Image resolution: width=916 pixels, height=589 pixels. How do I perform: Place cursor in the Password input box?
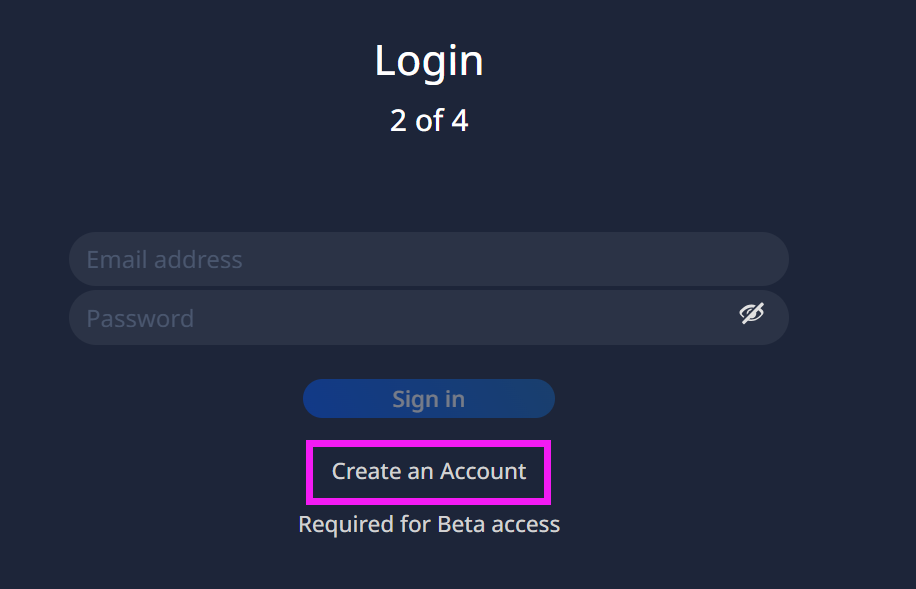400,318
